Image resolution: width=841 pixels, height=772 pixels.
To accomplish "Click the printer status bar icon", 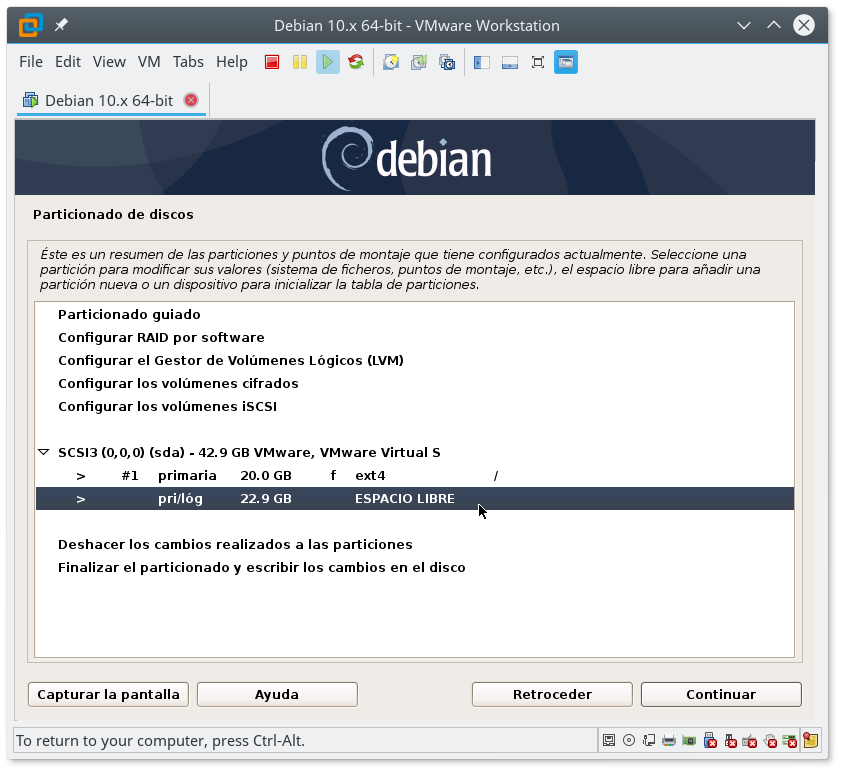I will (x=669, y=741).
